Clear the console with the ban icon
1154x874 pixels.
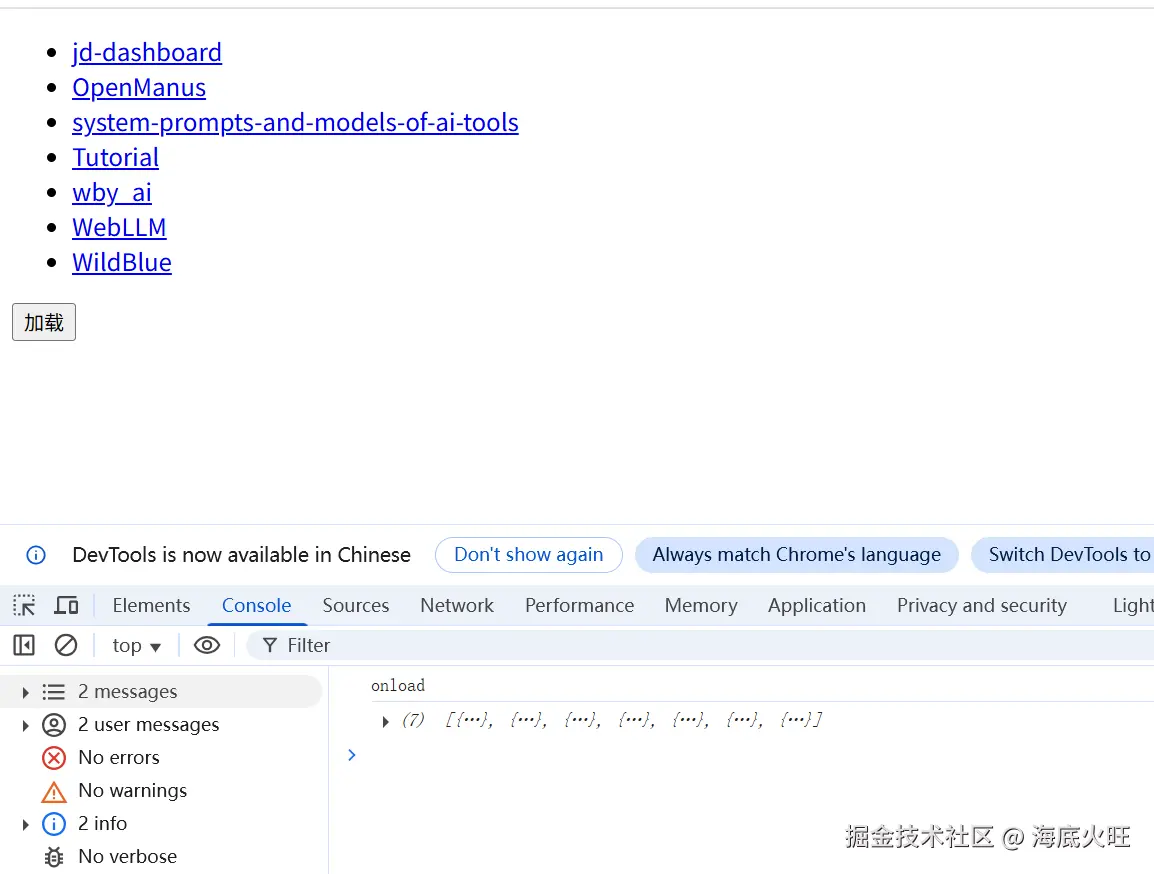click(x=66, y=645)
